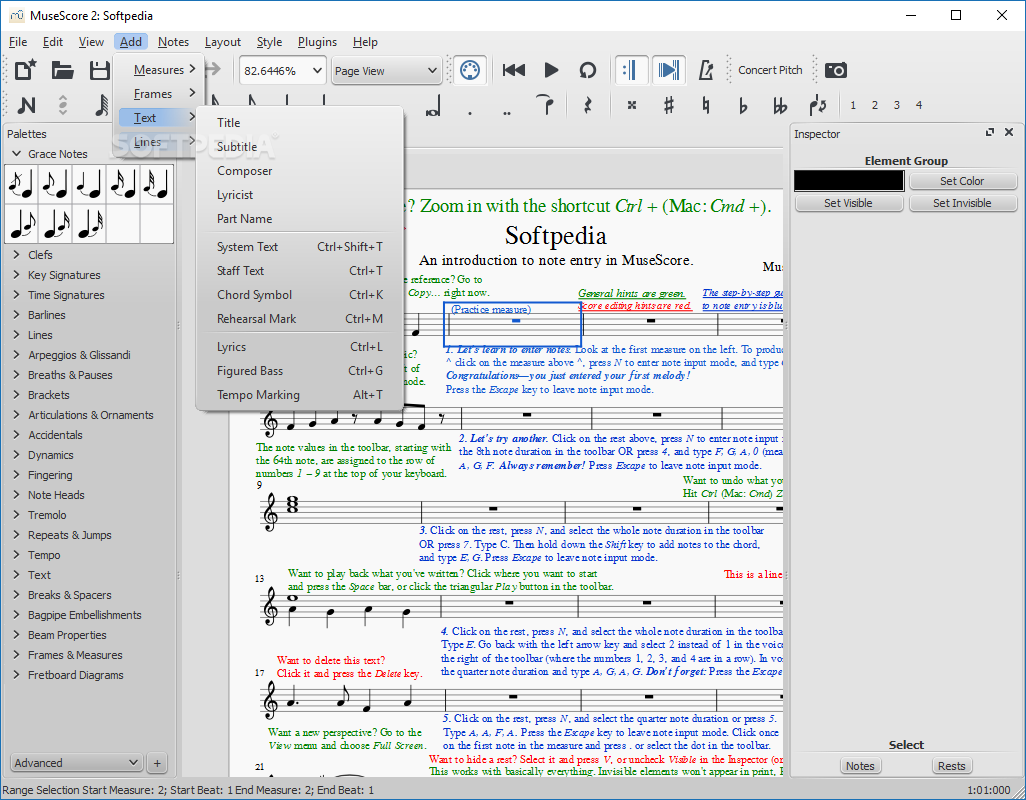Flip stem direction icon
Viewport: 1026px width, 800px height.
[x=817, y=105]
